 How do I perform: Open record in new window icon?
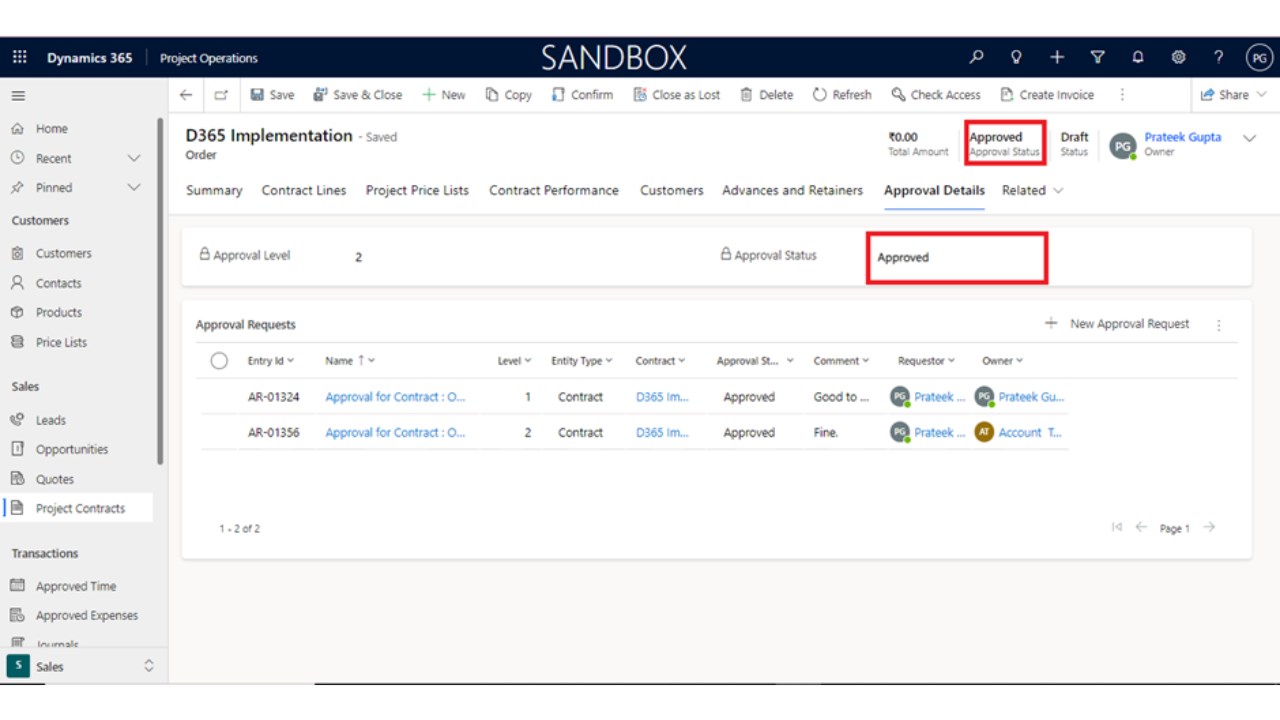(221, 95)
